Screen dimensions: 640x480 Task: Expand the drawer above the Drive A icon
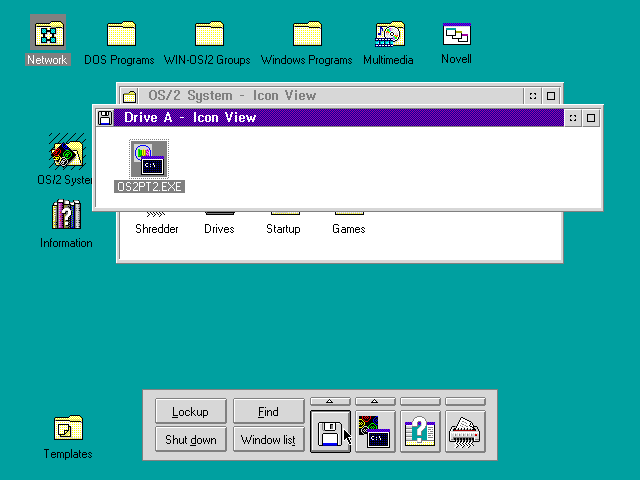330,402
